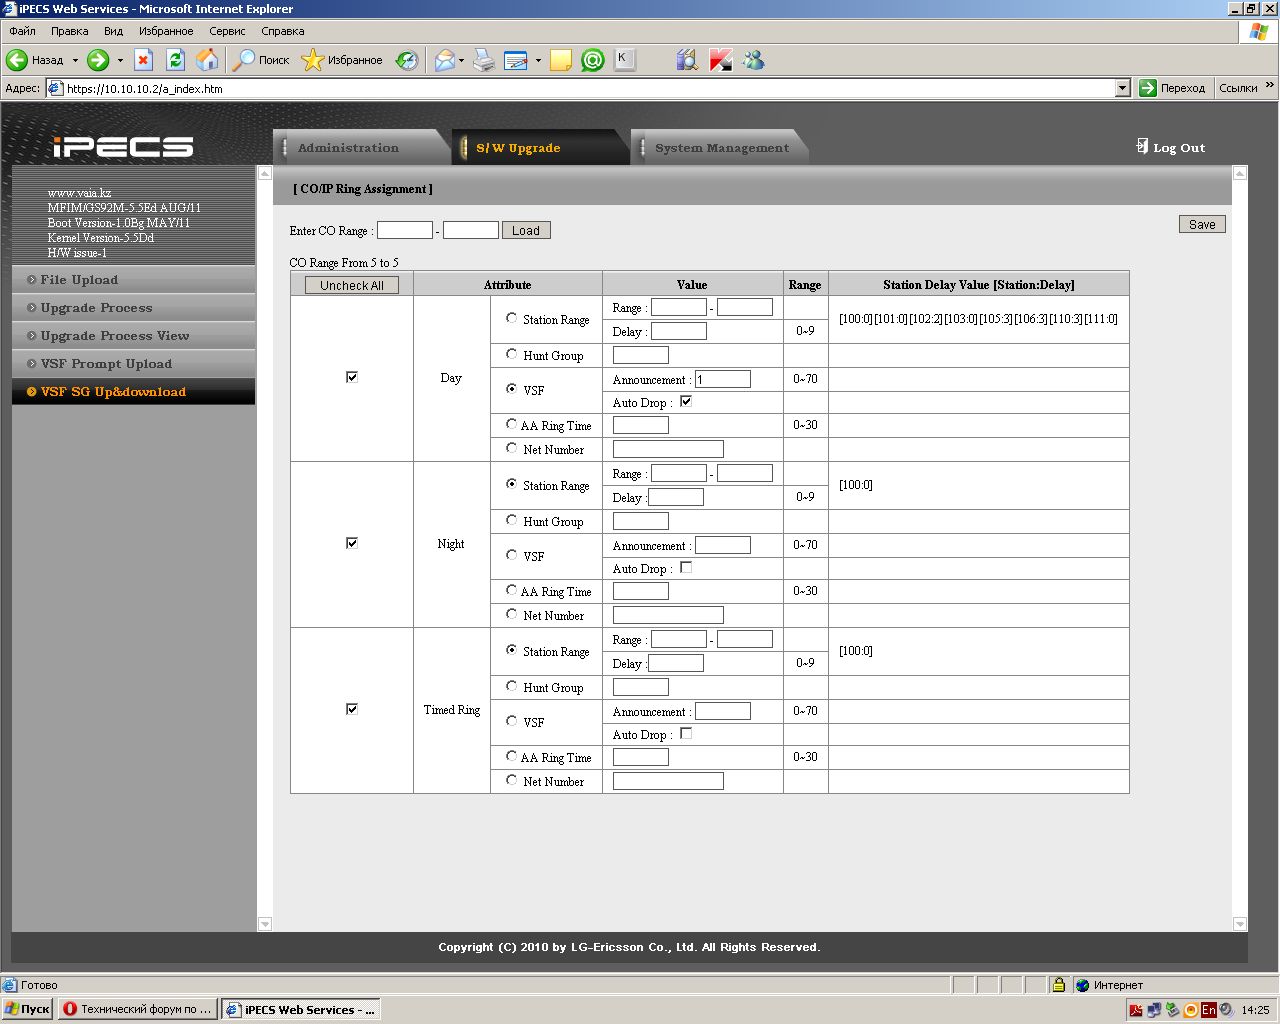This screenshot has height=1024, width=1280.
Task: Open the Favorites (Избранное) star icon
Action: (313, 60)
